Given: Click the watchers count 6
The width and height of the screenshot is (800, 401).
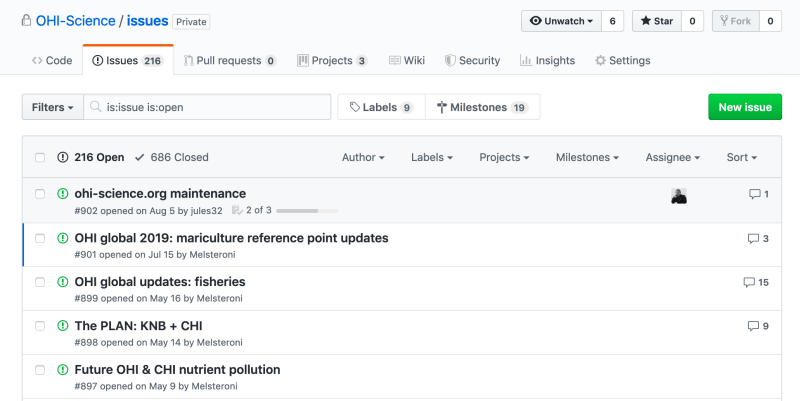Looking at the screenshot, I should coord(612,21).
